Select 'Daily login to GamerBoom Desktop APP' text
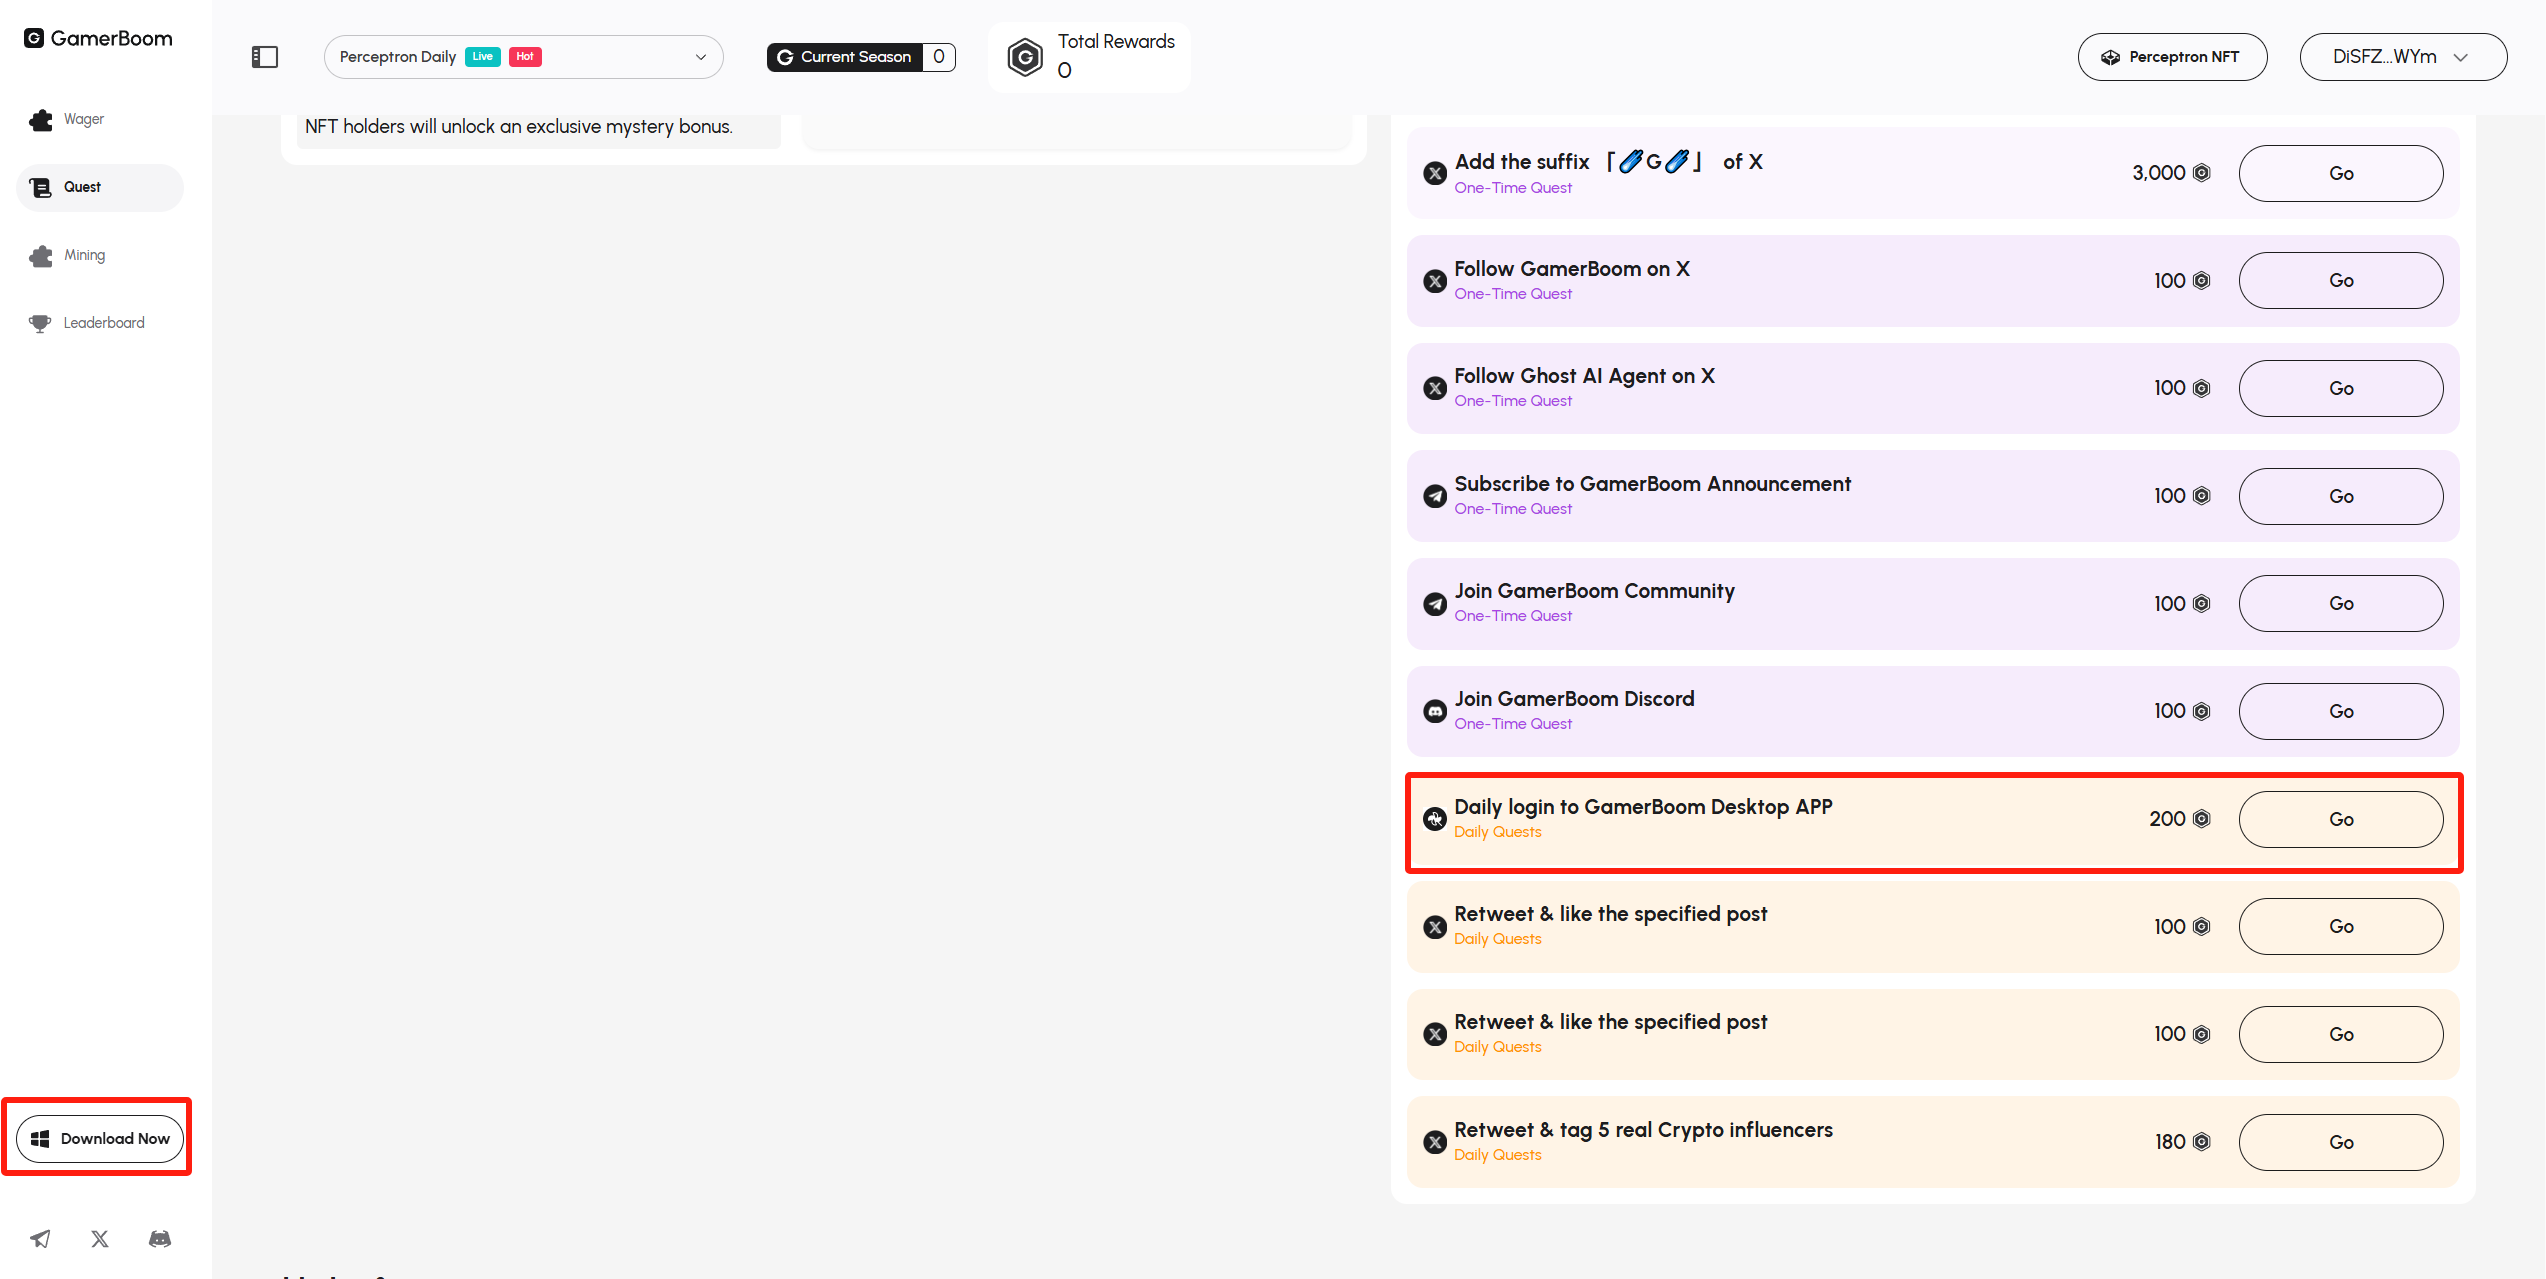The height and width of the screenshot is (1279, 2546). pyautogui.click(x=1643, y=807)
